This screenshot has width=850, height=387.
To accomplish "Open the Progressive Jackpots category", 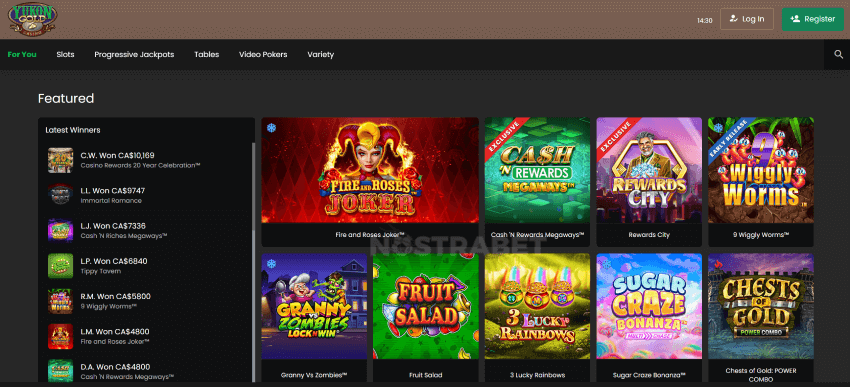I will click(x=134, y=54).
